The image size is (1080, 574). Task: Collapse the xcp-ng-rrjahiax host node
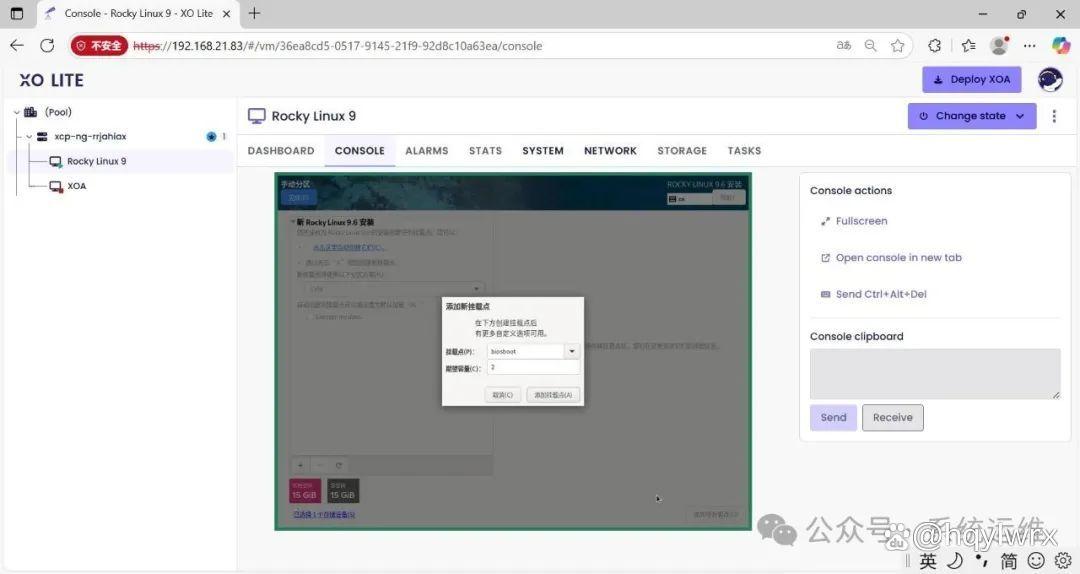coord(29,136)
